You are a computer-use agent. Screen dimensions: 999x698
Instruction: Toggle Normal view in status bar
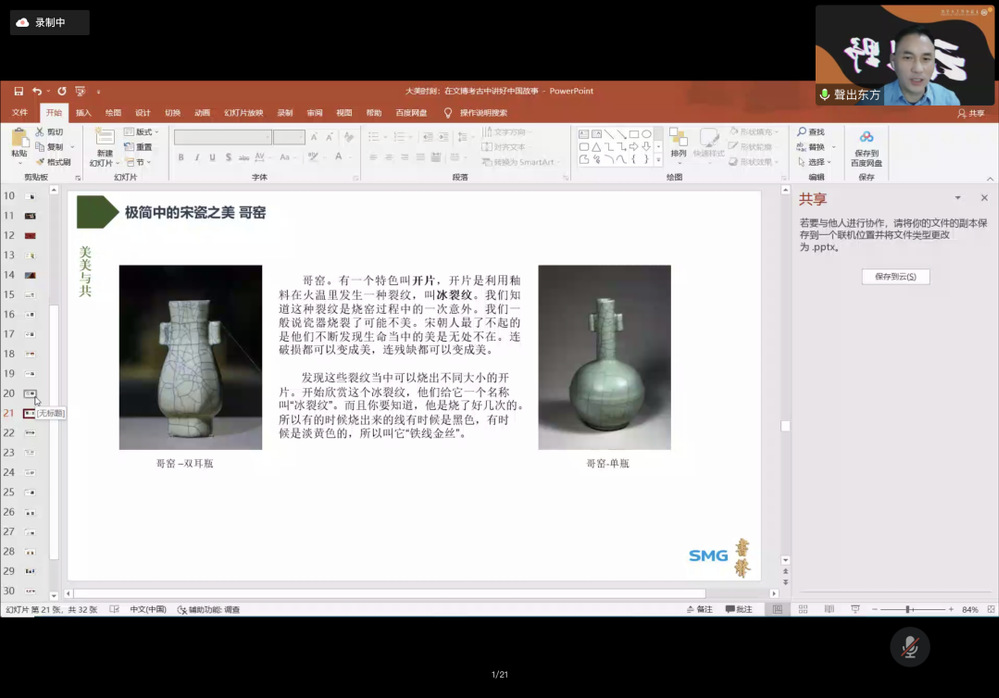pos(777,609)
